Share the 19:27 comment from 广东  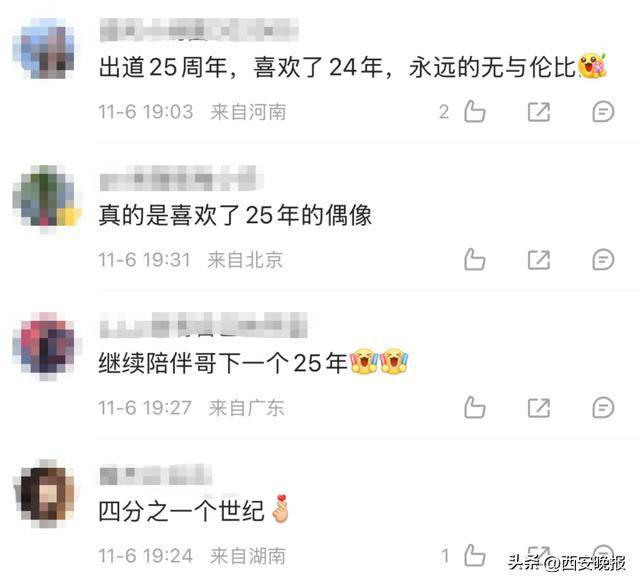(x=539, y=407)
